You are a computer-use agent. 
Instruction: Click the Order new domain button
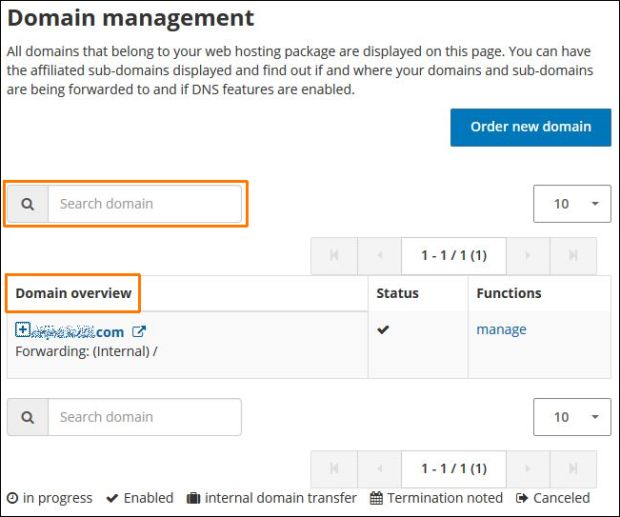[x=530, y=127]
